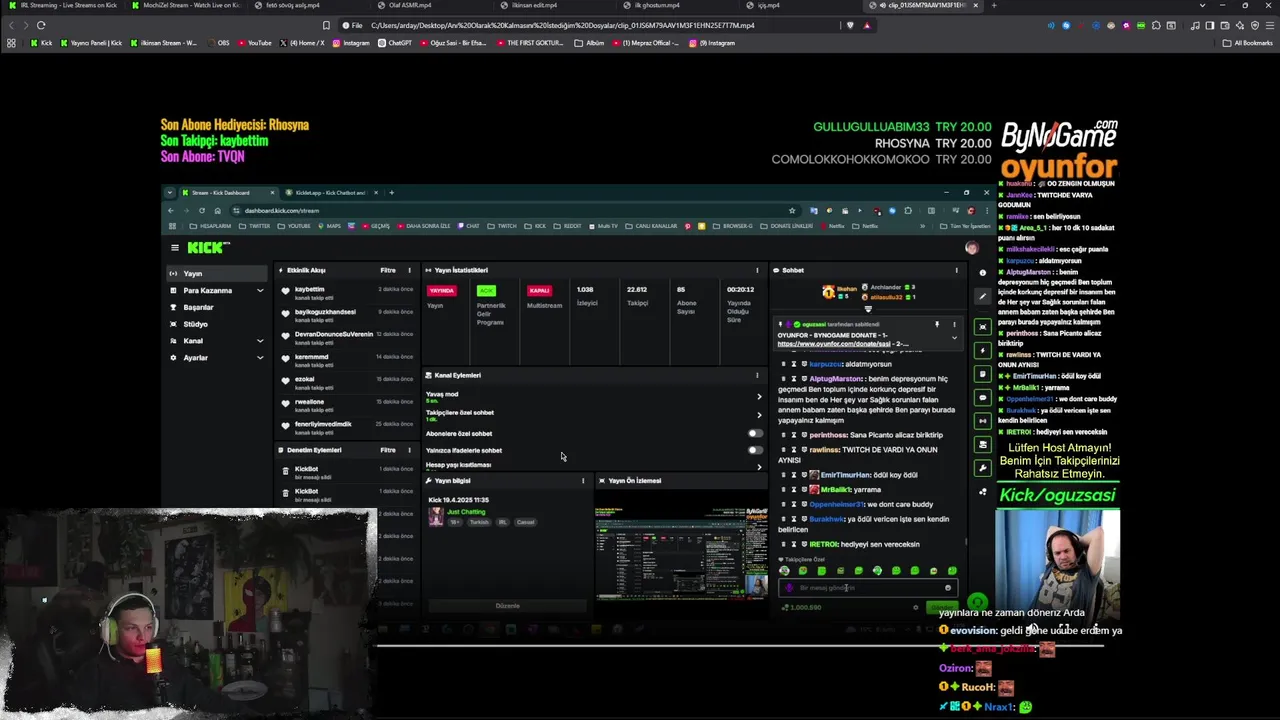Open the Instagram bookmark in outer bar
Image resolution: width=1280 pixels, height=720 pixels.
pyautogui.click(x=351, y=43)
